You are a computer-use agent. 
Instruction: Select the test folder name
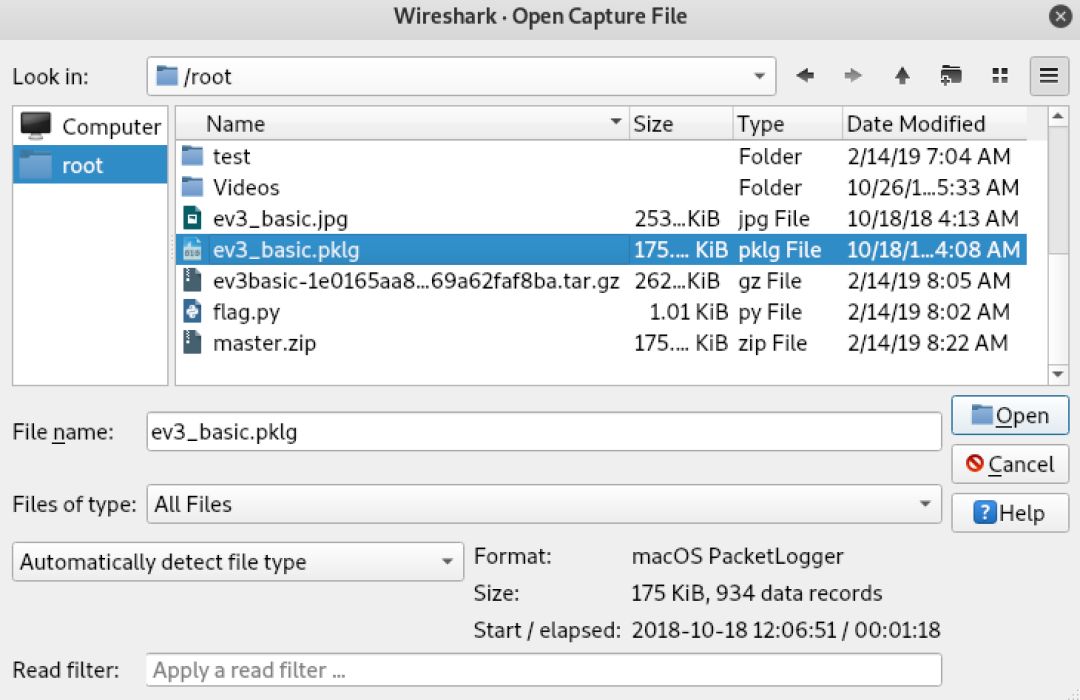231,156
